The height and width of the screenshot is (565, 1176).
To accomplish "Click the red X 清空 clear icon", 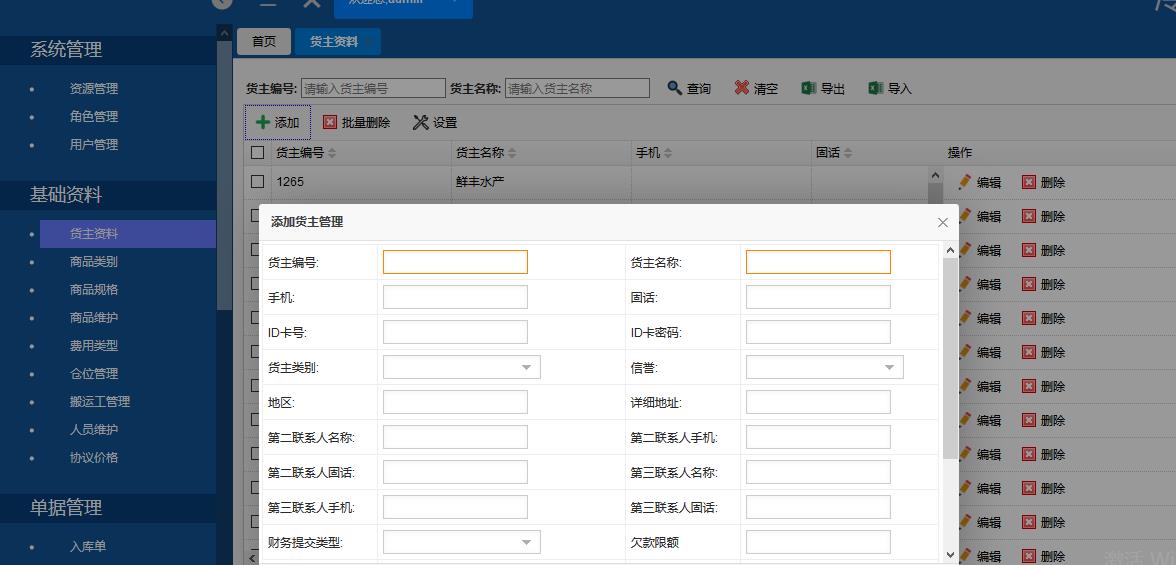I will [741, 88].
